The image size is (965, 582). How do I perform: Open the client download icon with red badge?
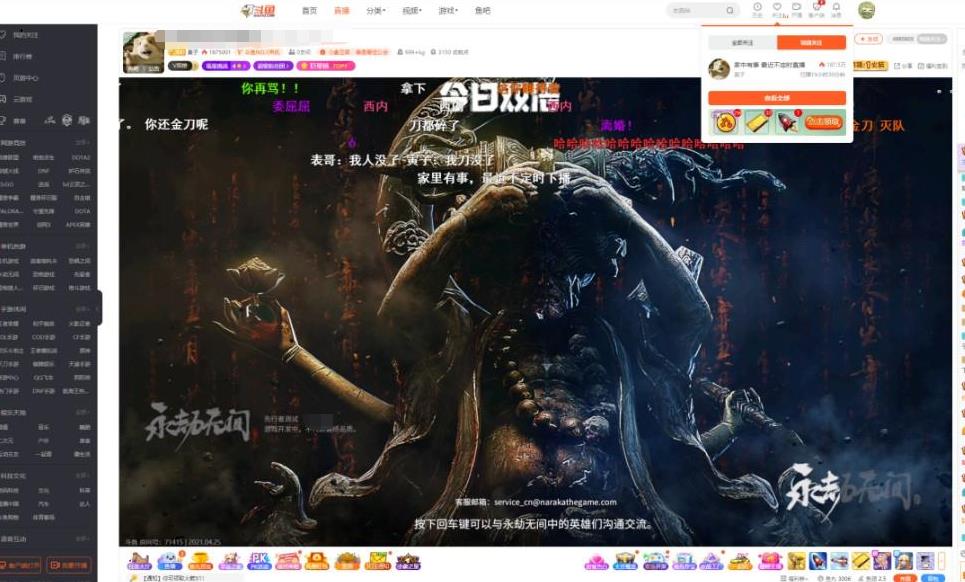817,7
